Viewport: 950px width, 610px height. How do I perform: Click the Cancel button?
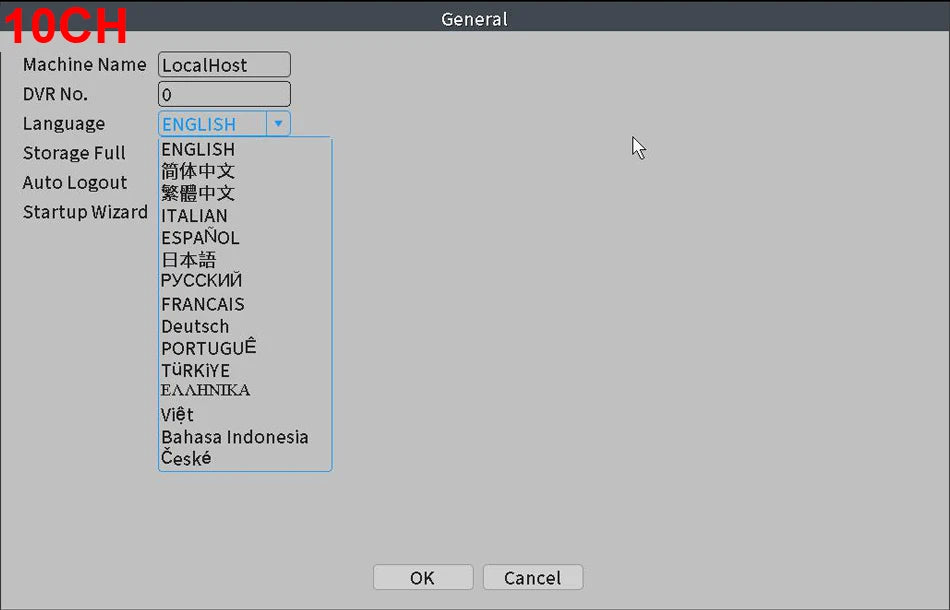point(532,578)
